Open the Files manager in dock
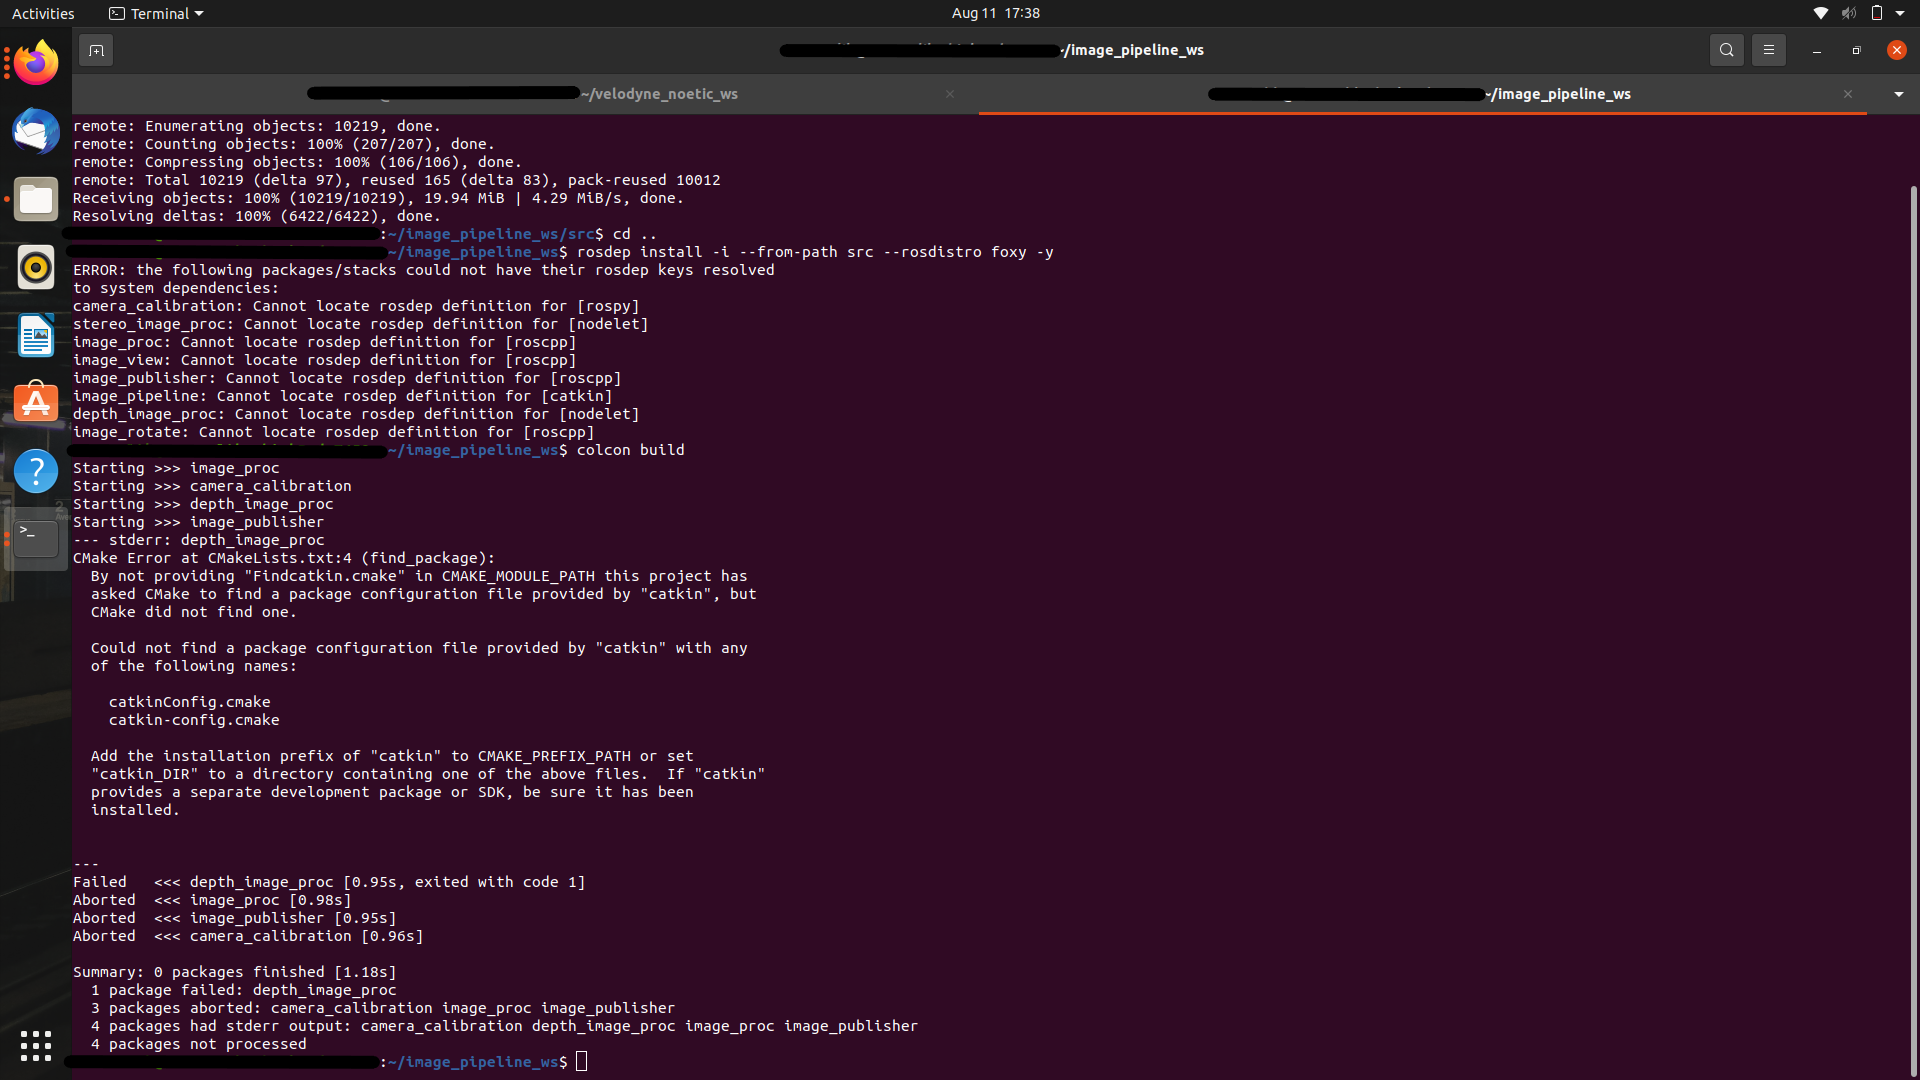Image resolution: width=1920 pixels, height=1080 pixels. pyautogui.click(x=36, y=199)
